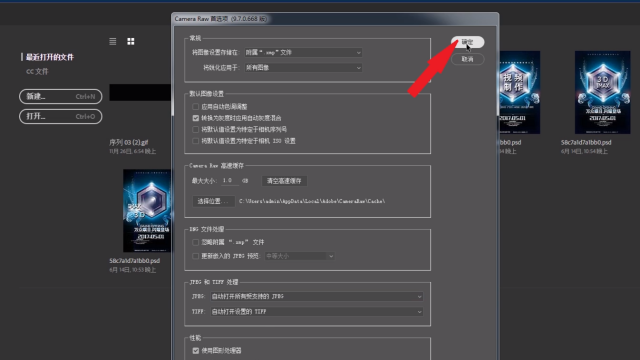Screen dimensions: 640x360
Task: Check default settings specific to camera ISO
Action: click(196, 141)
